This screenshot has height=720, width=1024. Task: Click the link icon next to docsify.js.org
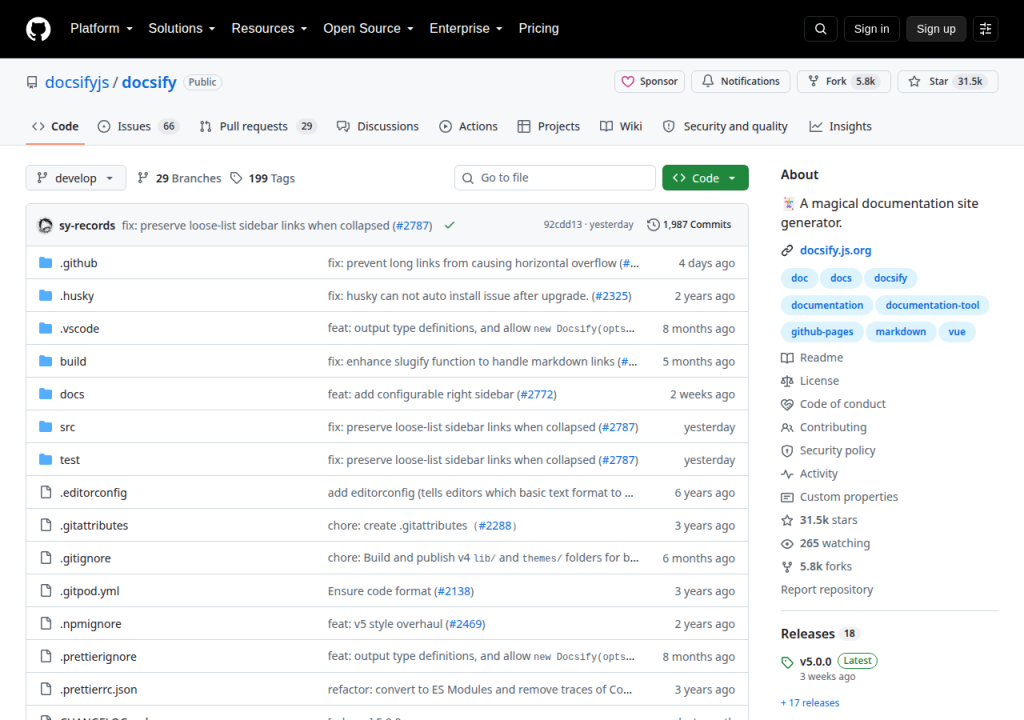coord(787,250)
